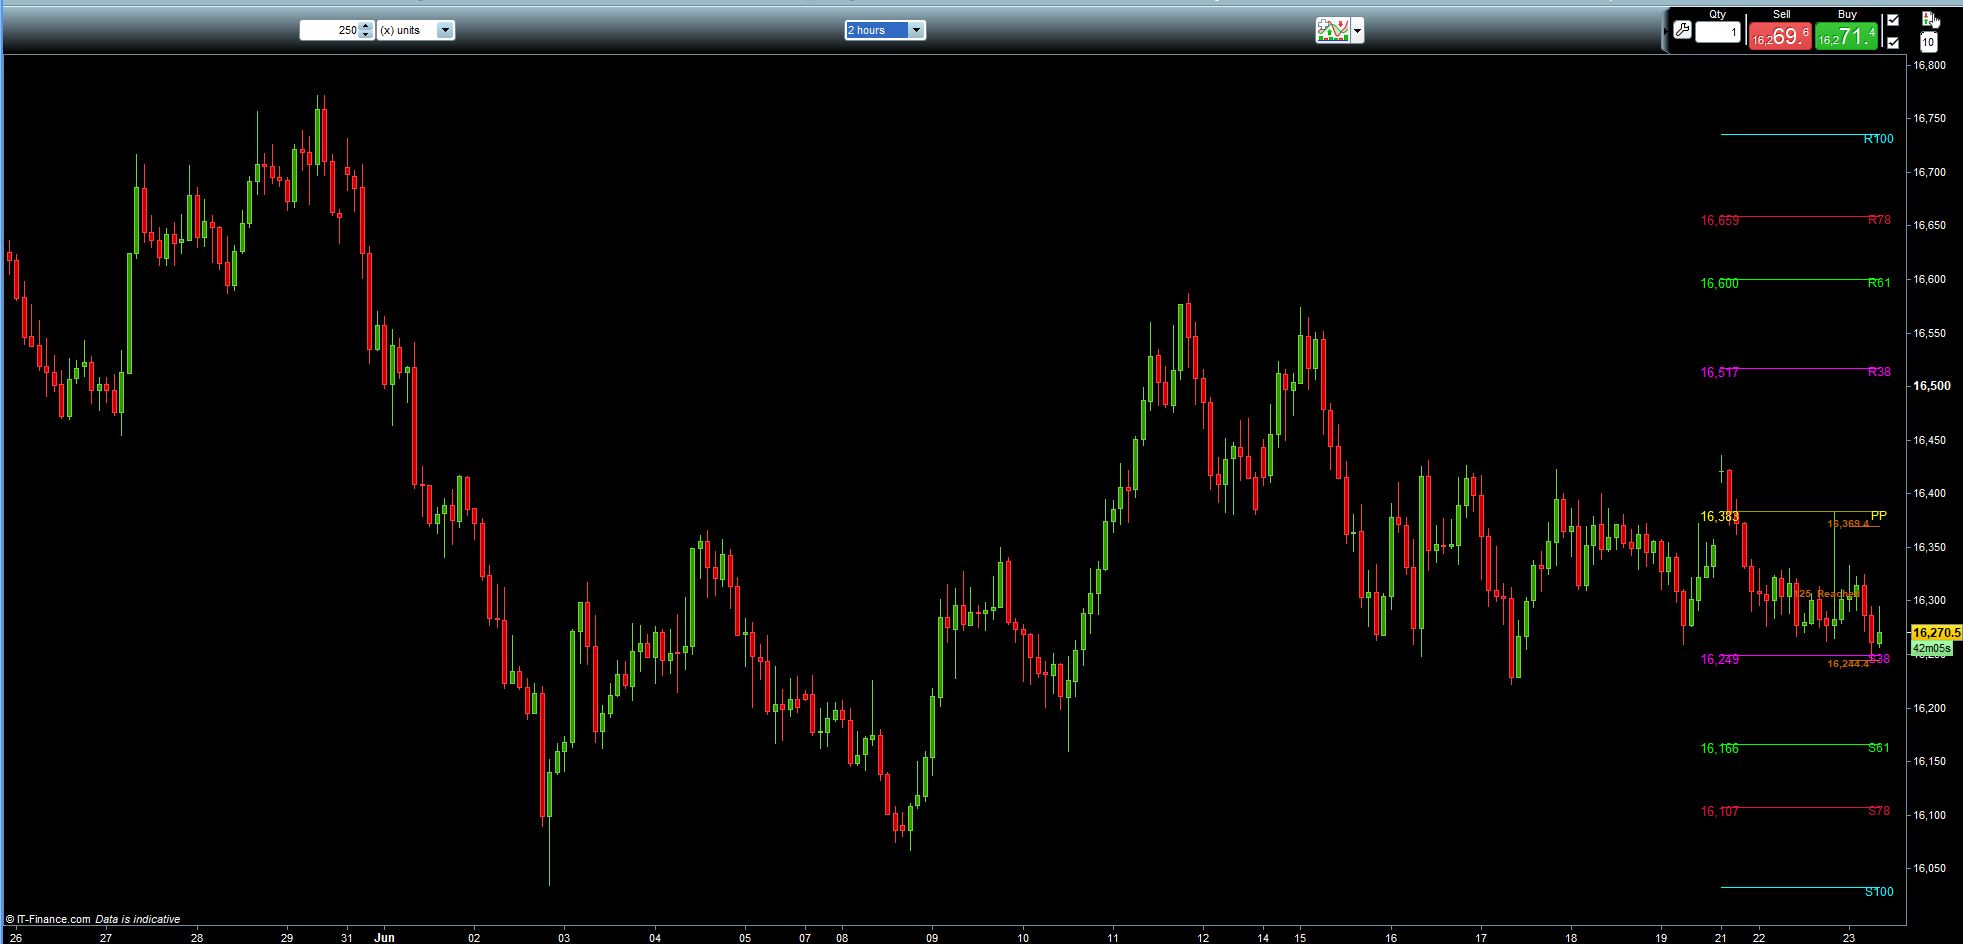Click the Jun month label on time axis
Image resolution: width=1963 pixels, height=944 pixels.
pyautogui.click(x=384, y=937)
